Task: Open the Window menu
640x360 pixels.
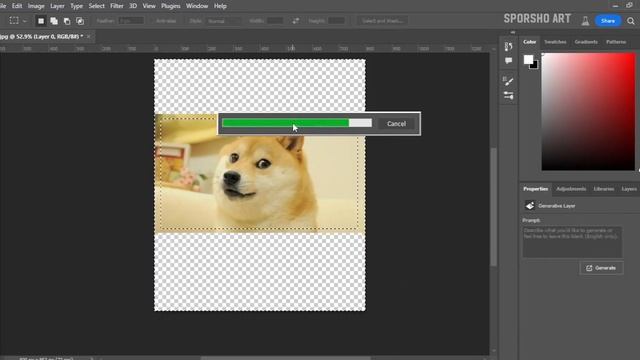Action: [197, 6]
